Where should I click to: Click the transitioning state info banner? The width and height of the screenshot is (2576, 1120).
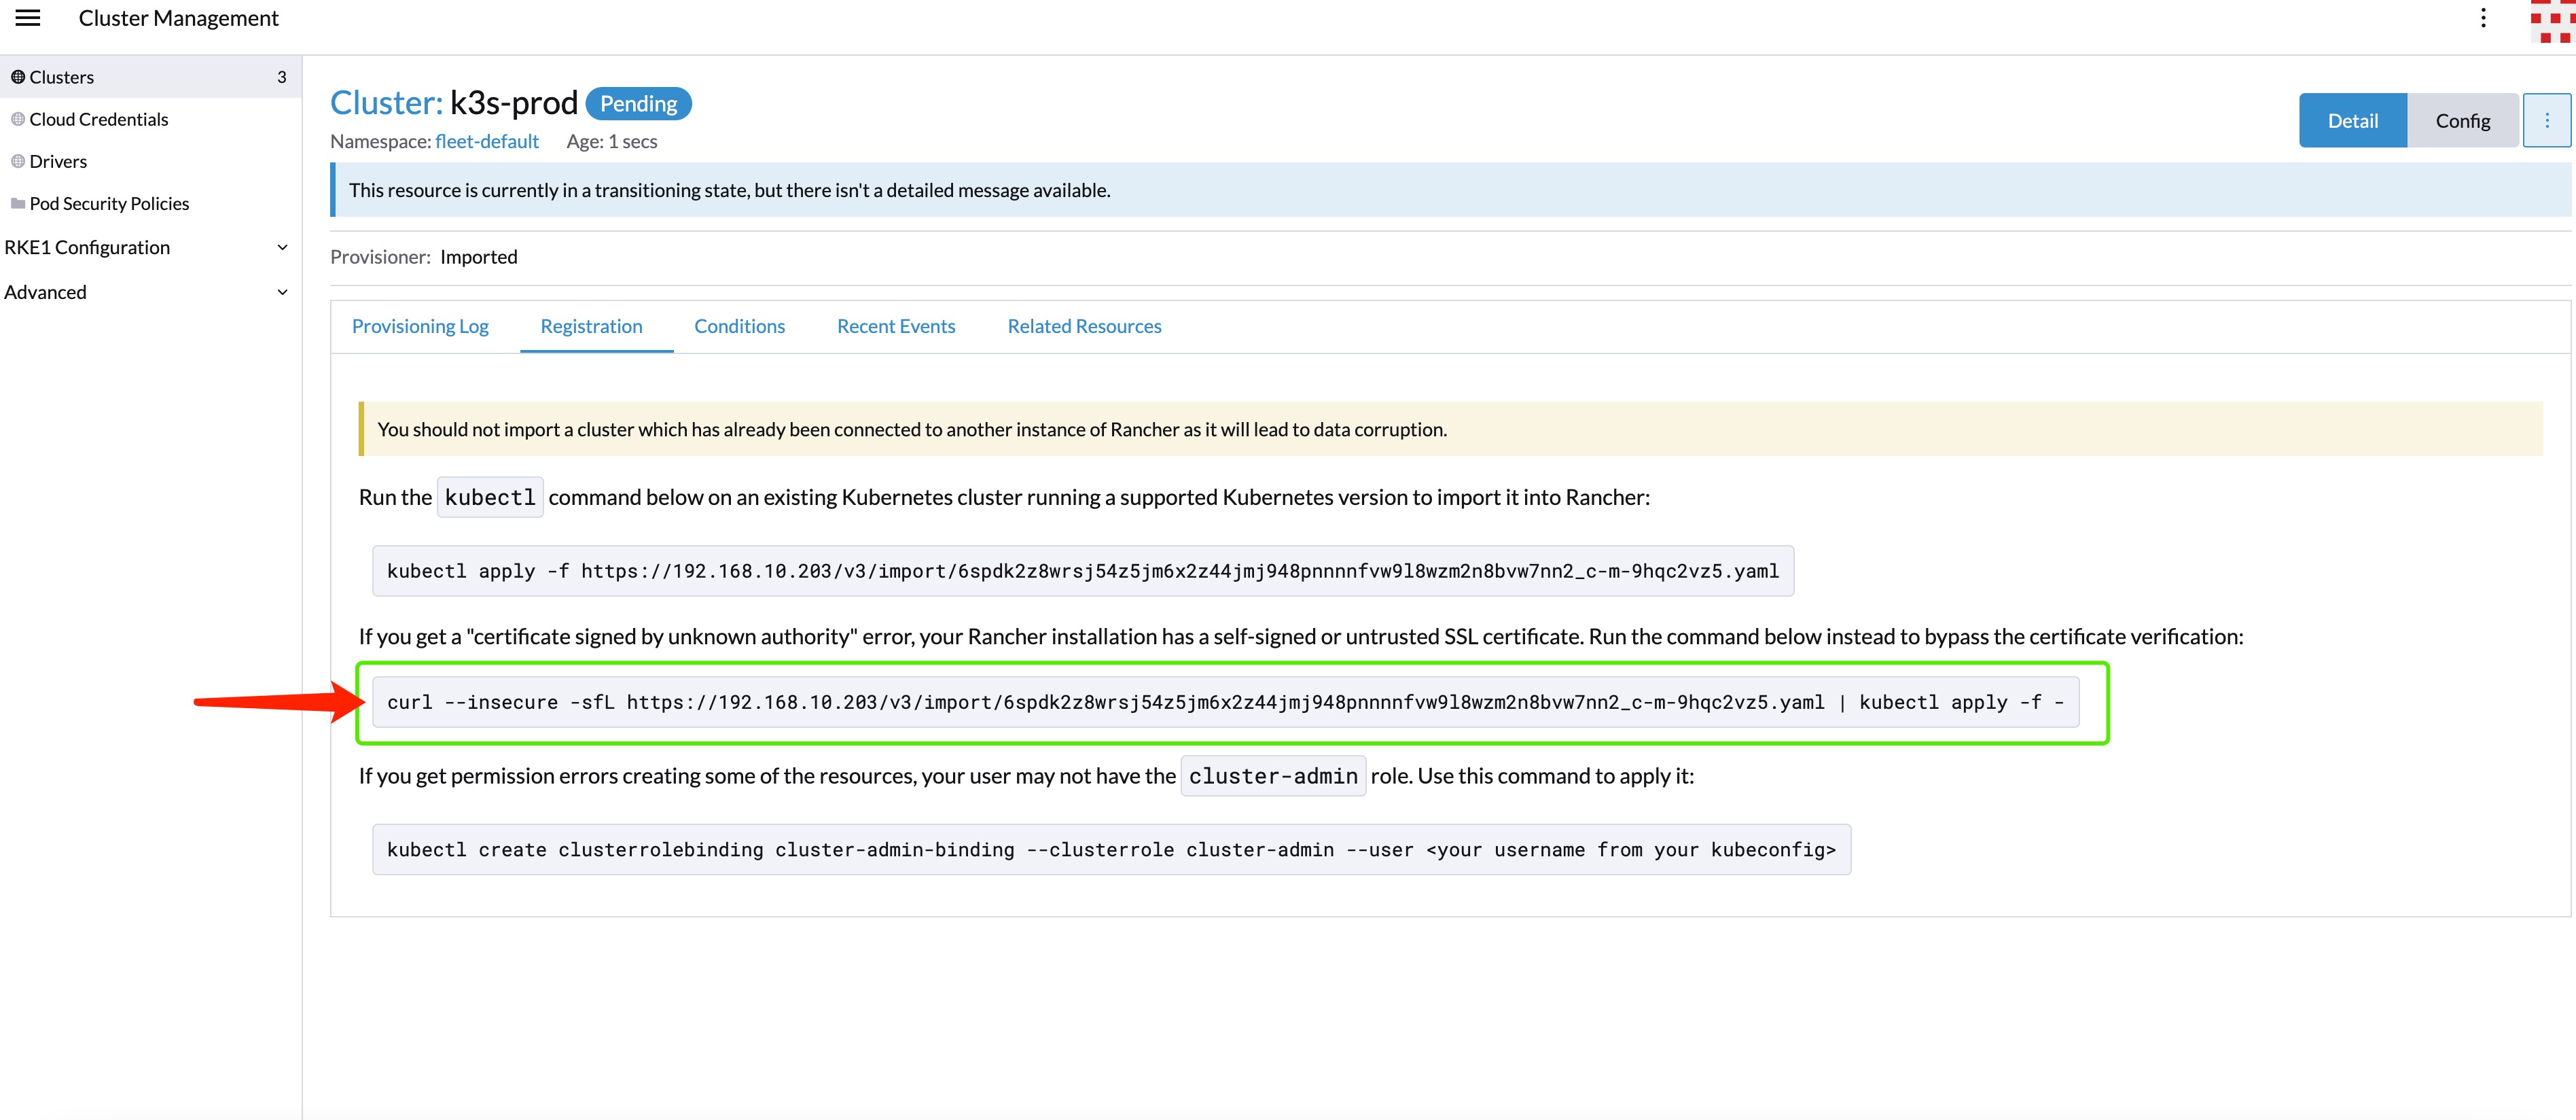(1450, 190)
